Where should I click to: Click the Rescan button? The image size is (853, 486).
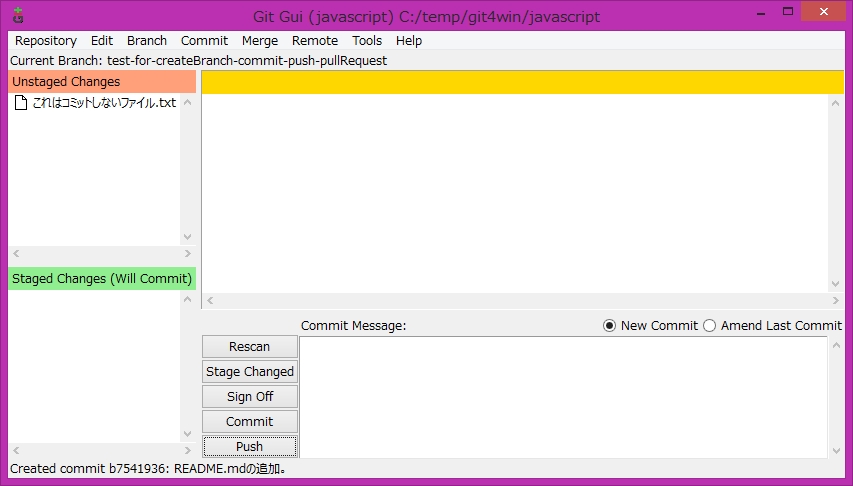click(250, 347)
